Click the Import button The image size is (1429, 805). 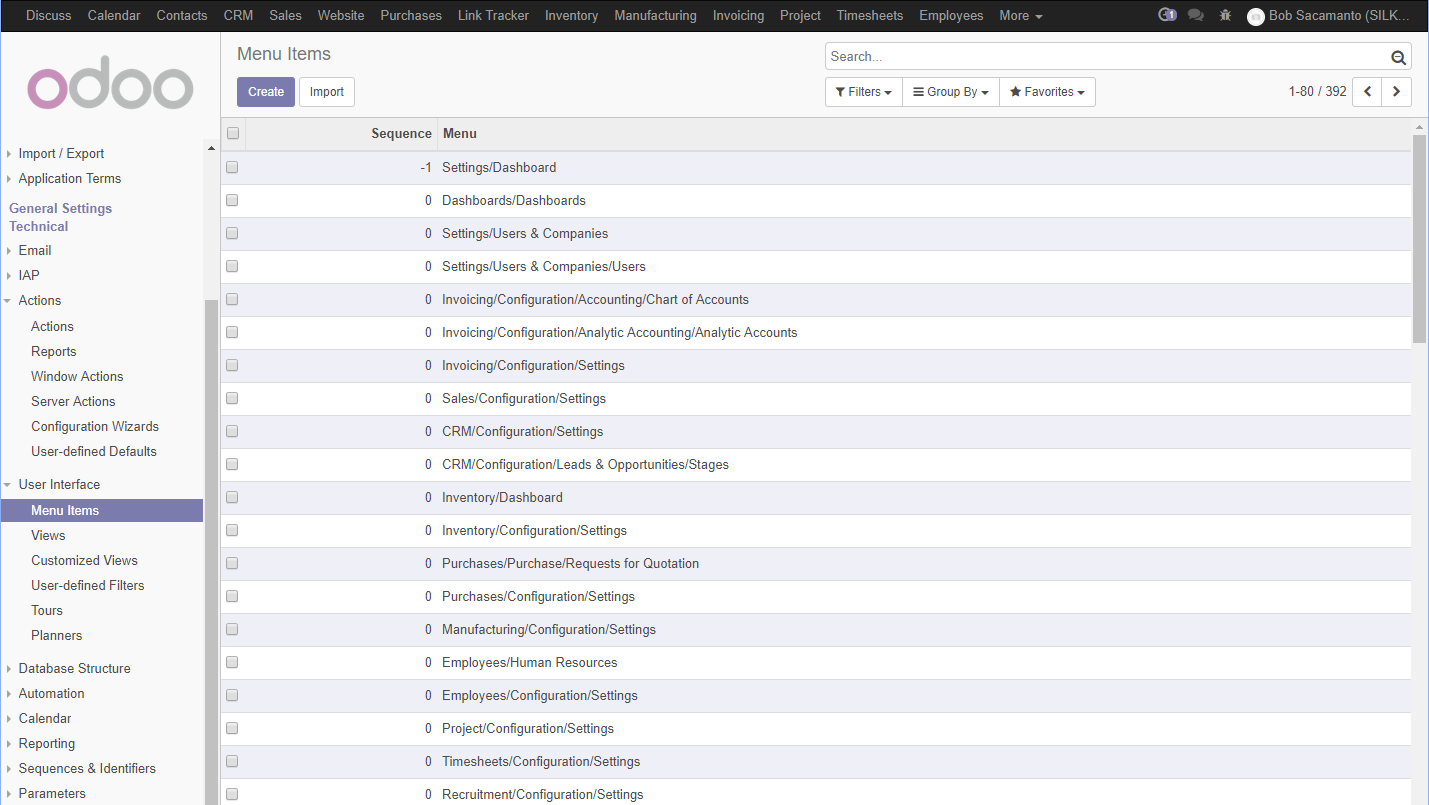327,92
